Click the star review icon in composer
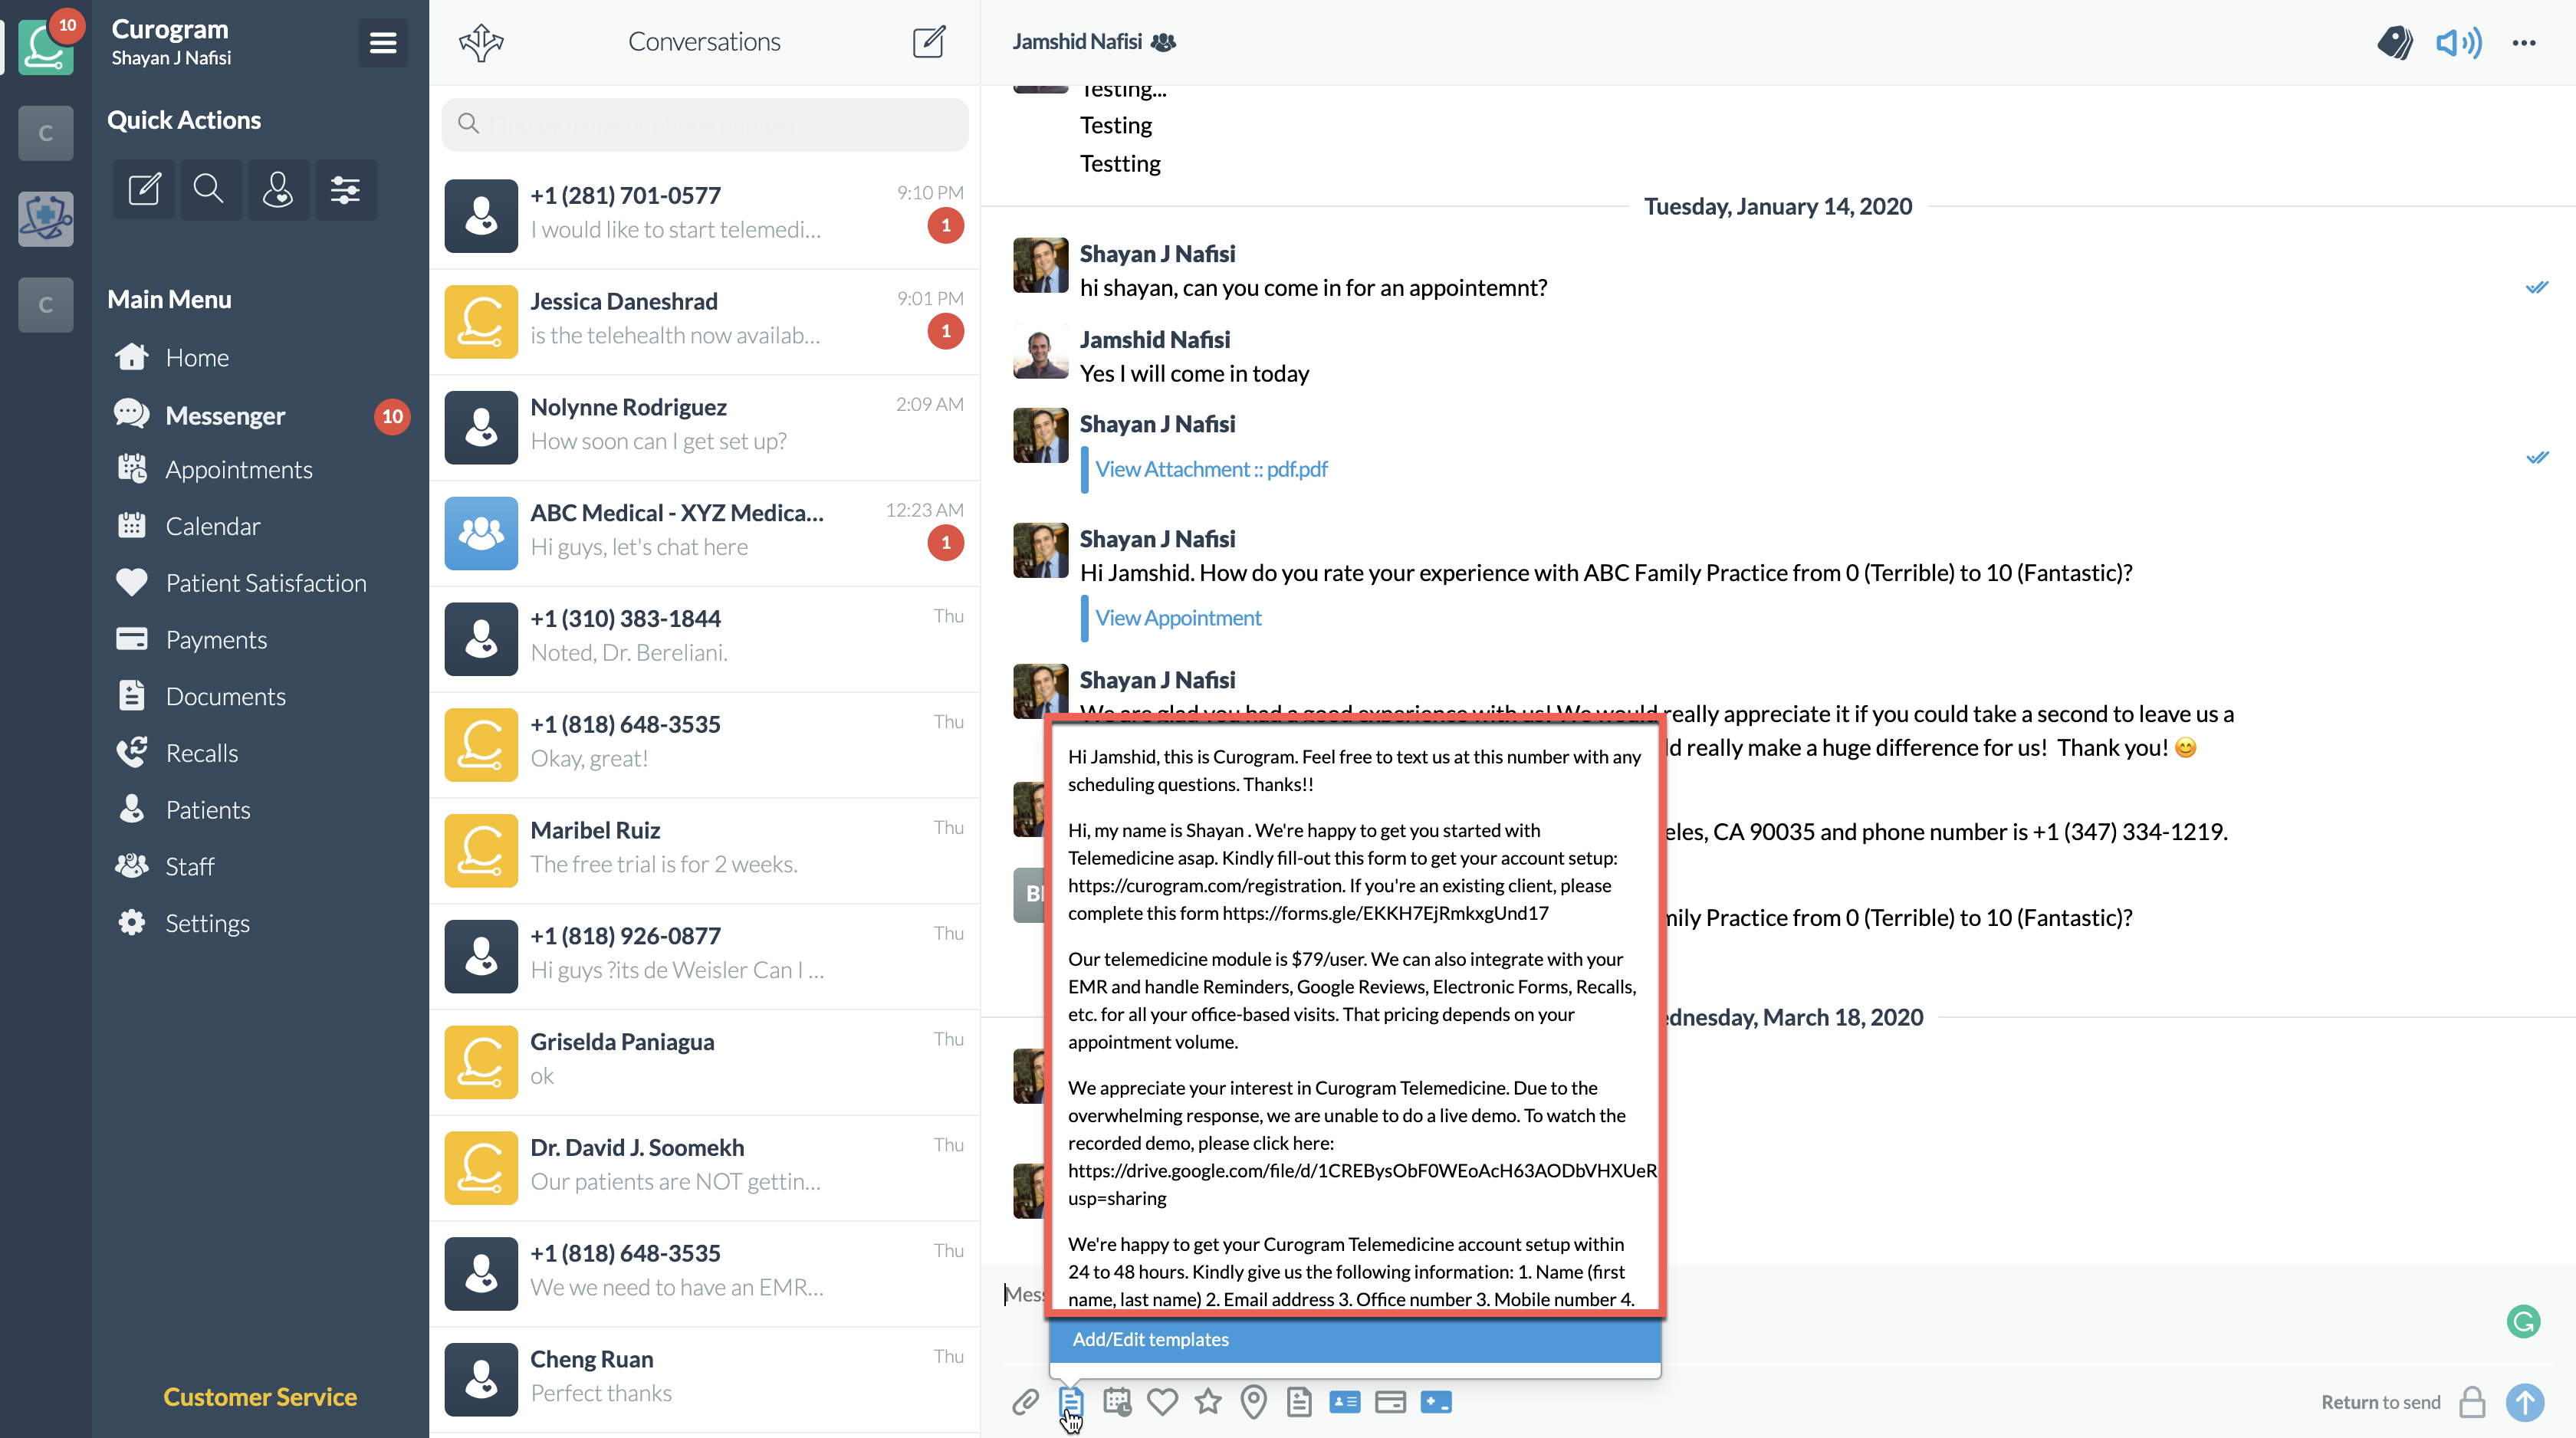This screenshot has height=1438, width=2576. click(x=1208, y=1402)
